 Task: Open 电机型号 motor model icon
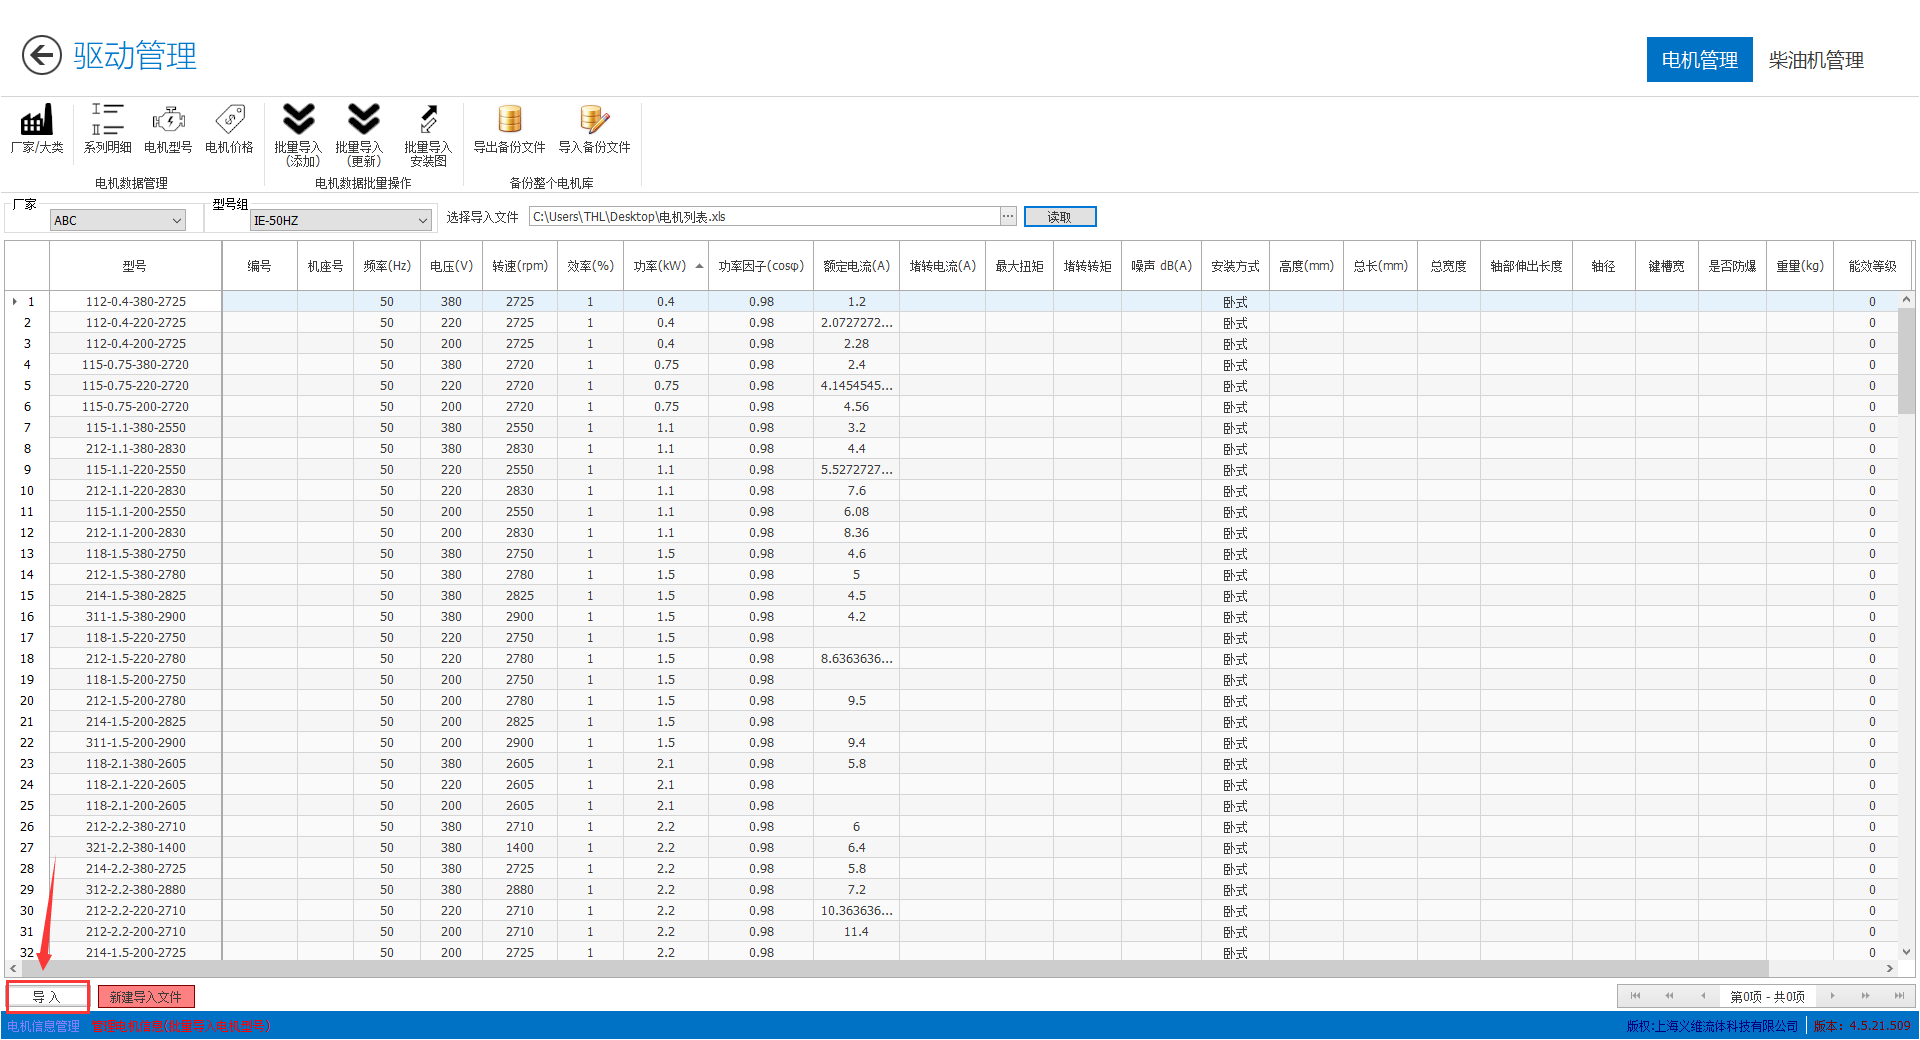tap(168, 129)
